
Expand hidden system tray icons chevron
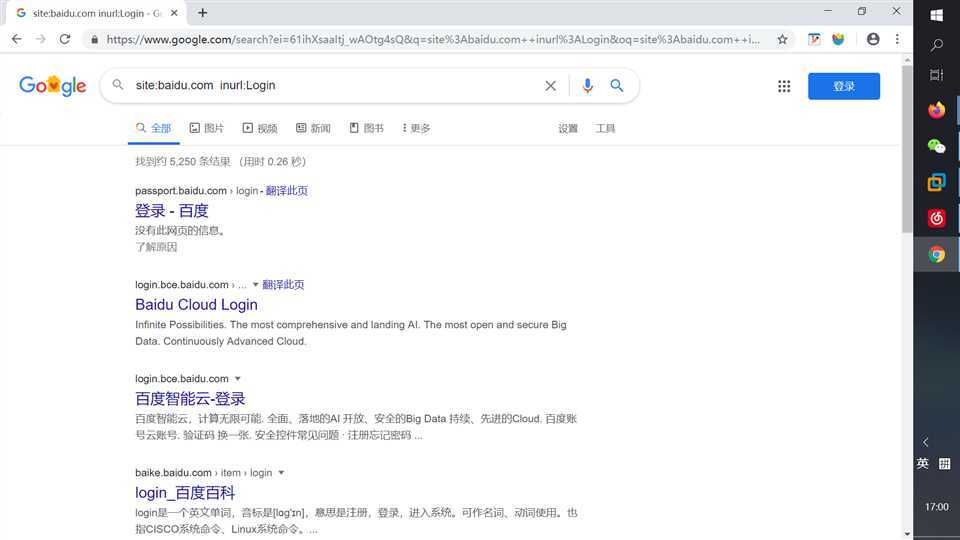(x=926, y=442)
